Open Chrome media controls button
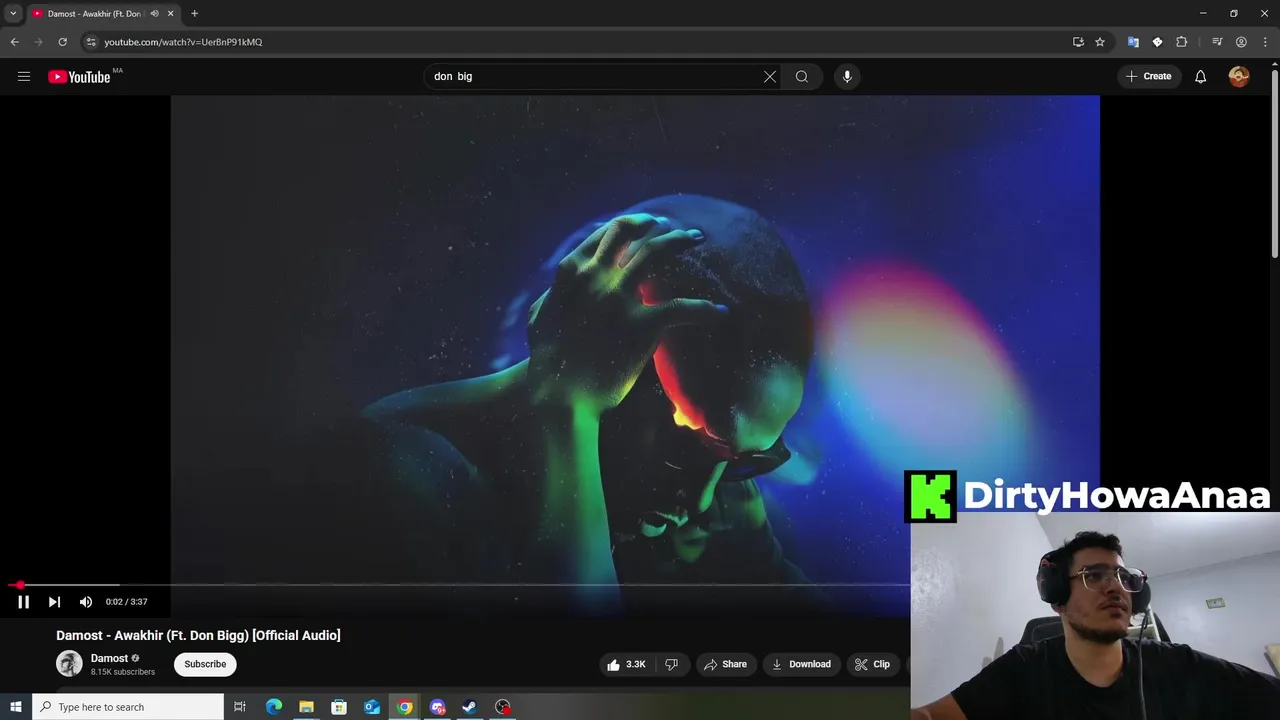 click(x=1217, y=42)
